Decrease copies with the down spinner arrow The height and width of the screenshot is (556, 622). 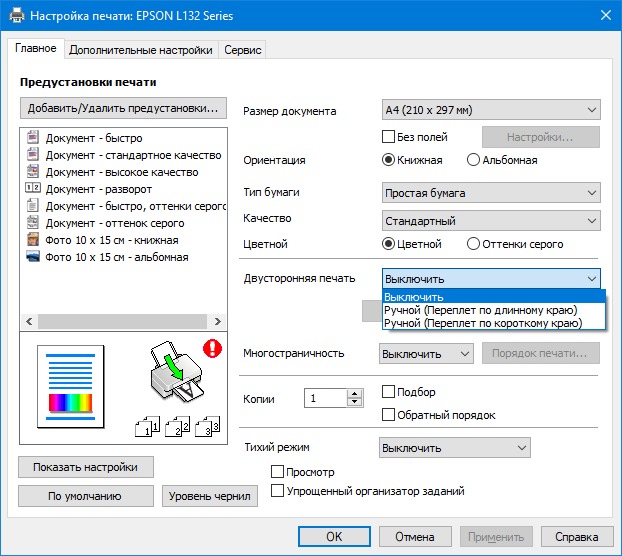[x=355, y=402]
